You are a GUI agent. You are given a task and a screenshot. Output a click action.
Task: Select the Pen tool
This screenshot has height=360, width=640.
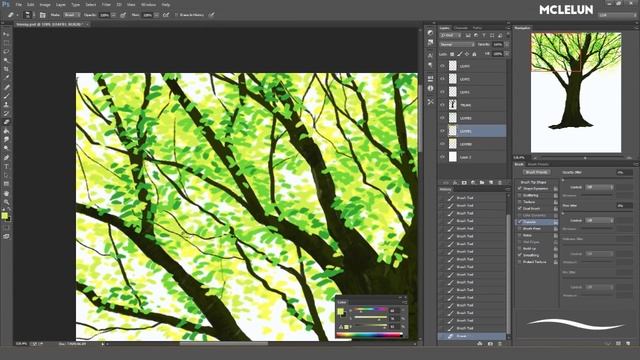6,158
